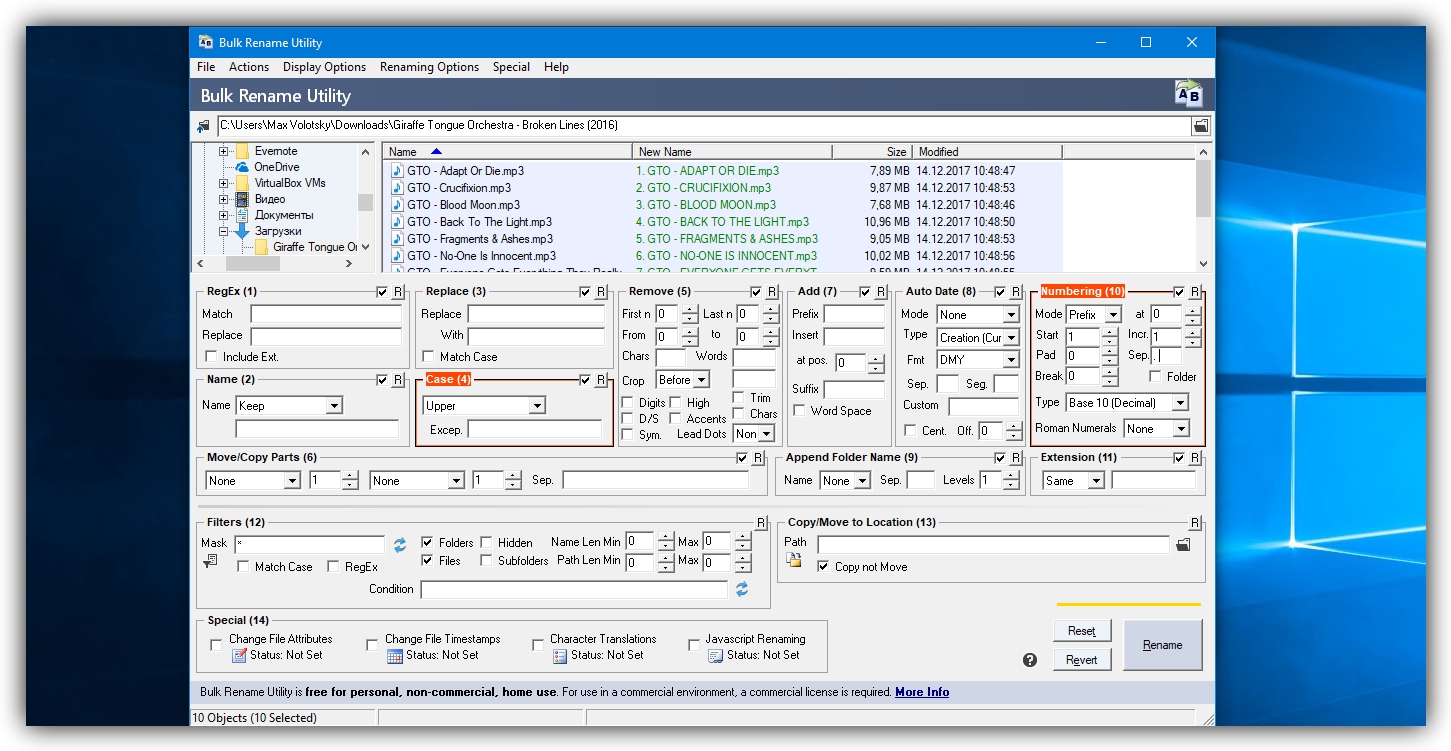This screenshot has width=1451, height=751.
Task: Click the refresh arrows icon next to Mask field
Action: pos(400,545)
